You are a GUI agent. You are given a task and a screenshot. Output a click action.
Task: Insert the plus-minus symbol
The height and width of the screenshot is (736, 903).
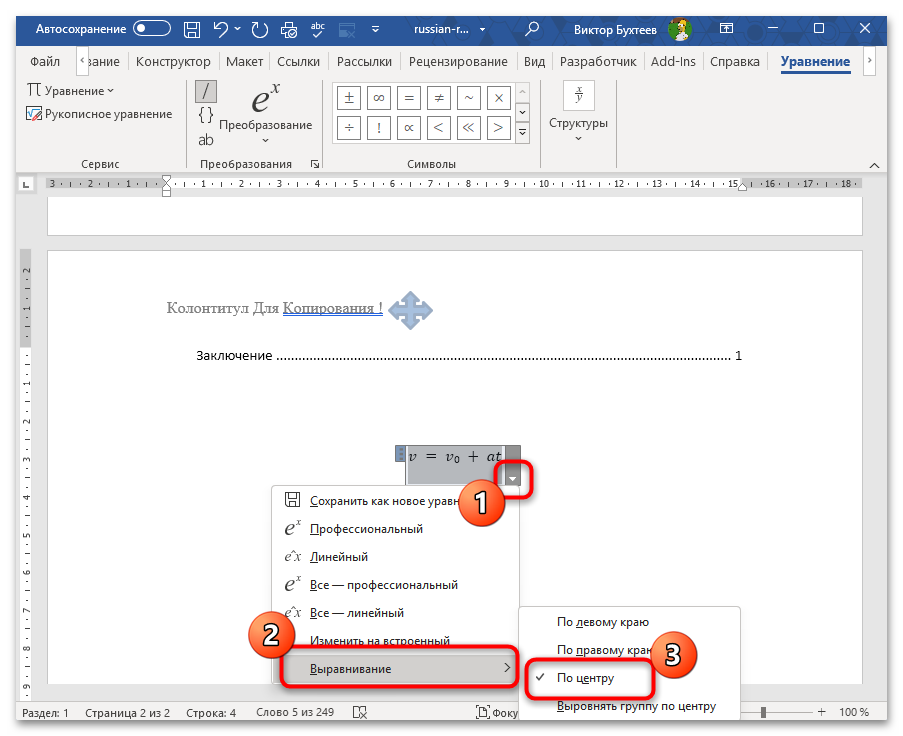349,98
